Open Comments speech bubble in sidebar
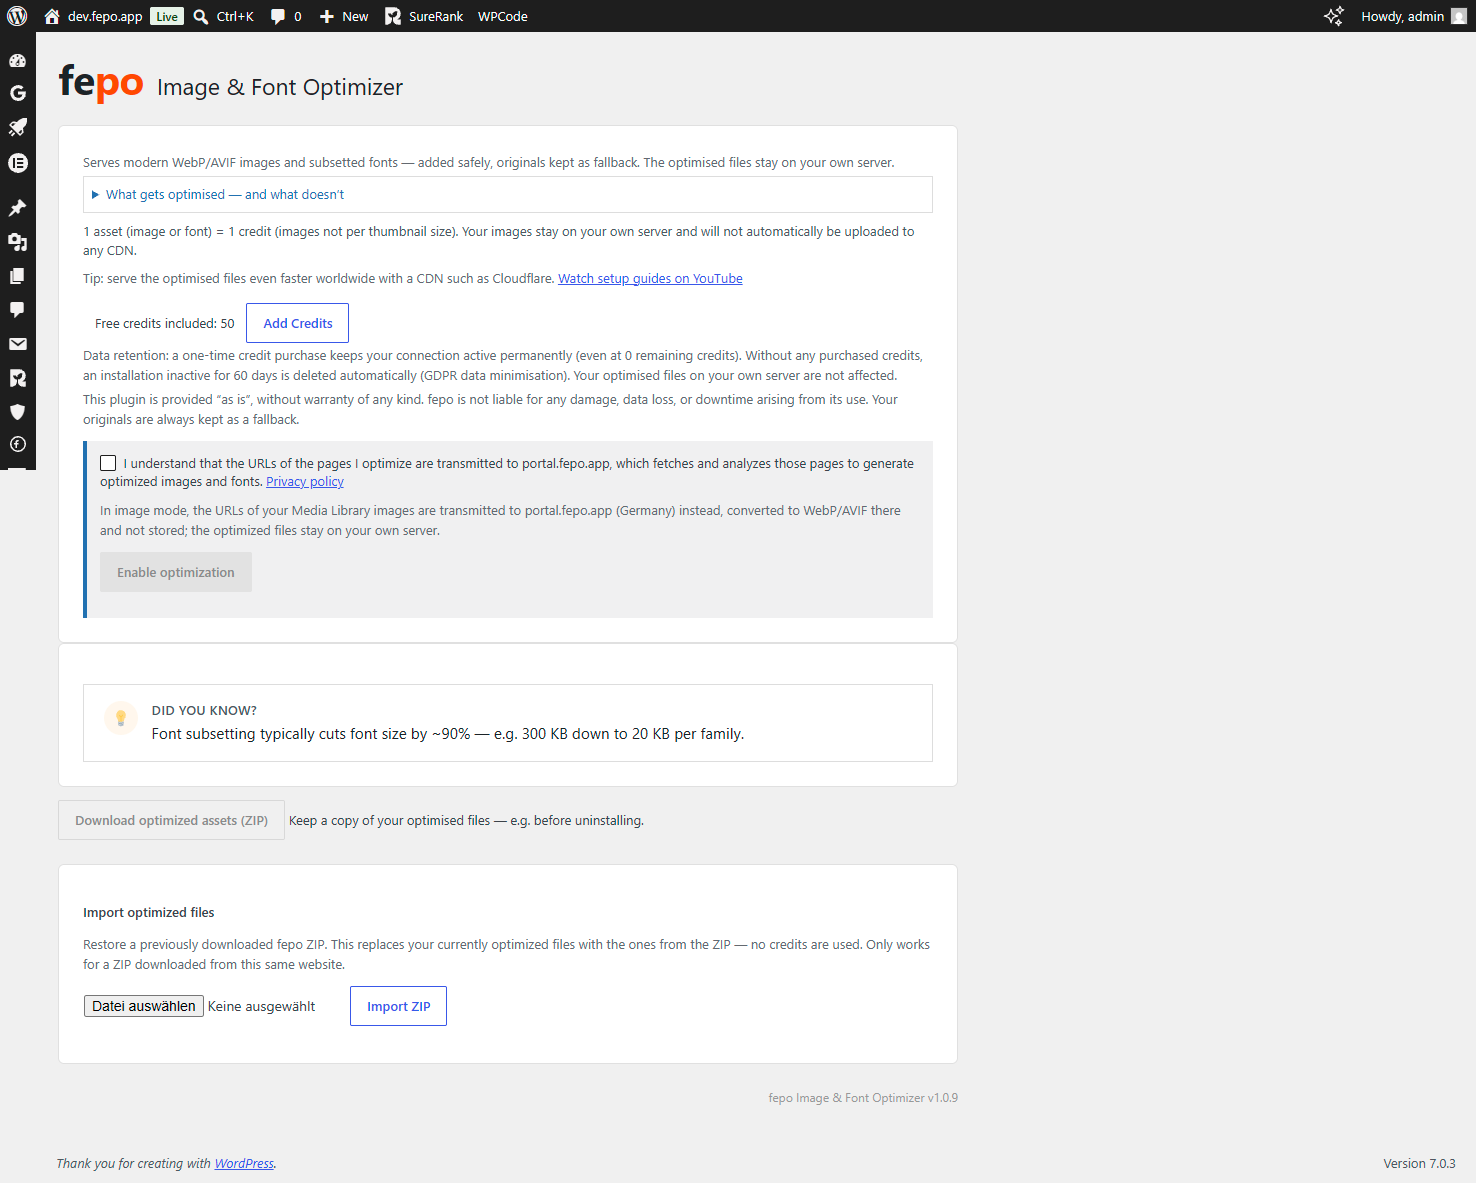The height and width of the screenshot is (1183, 1476). point(17,310)
